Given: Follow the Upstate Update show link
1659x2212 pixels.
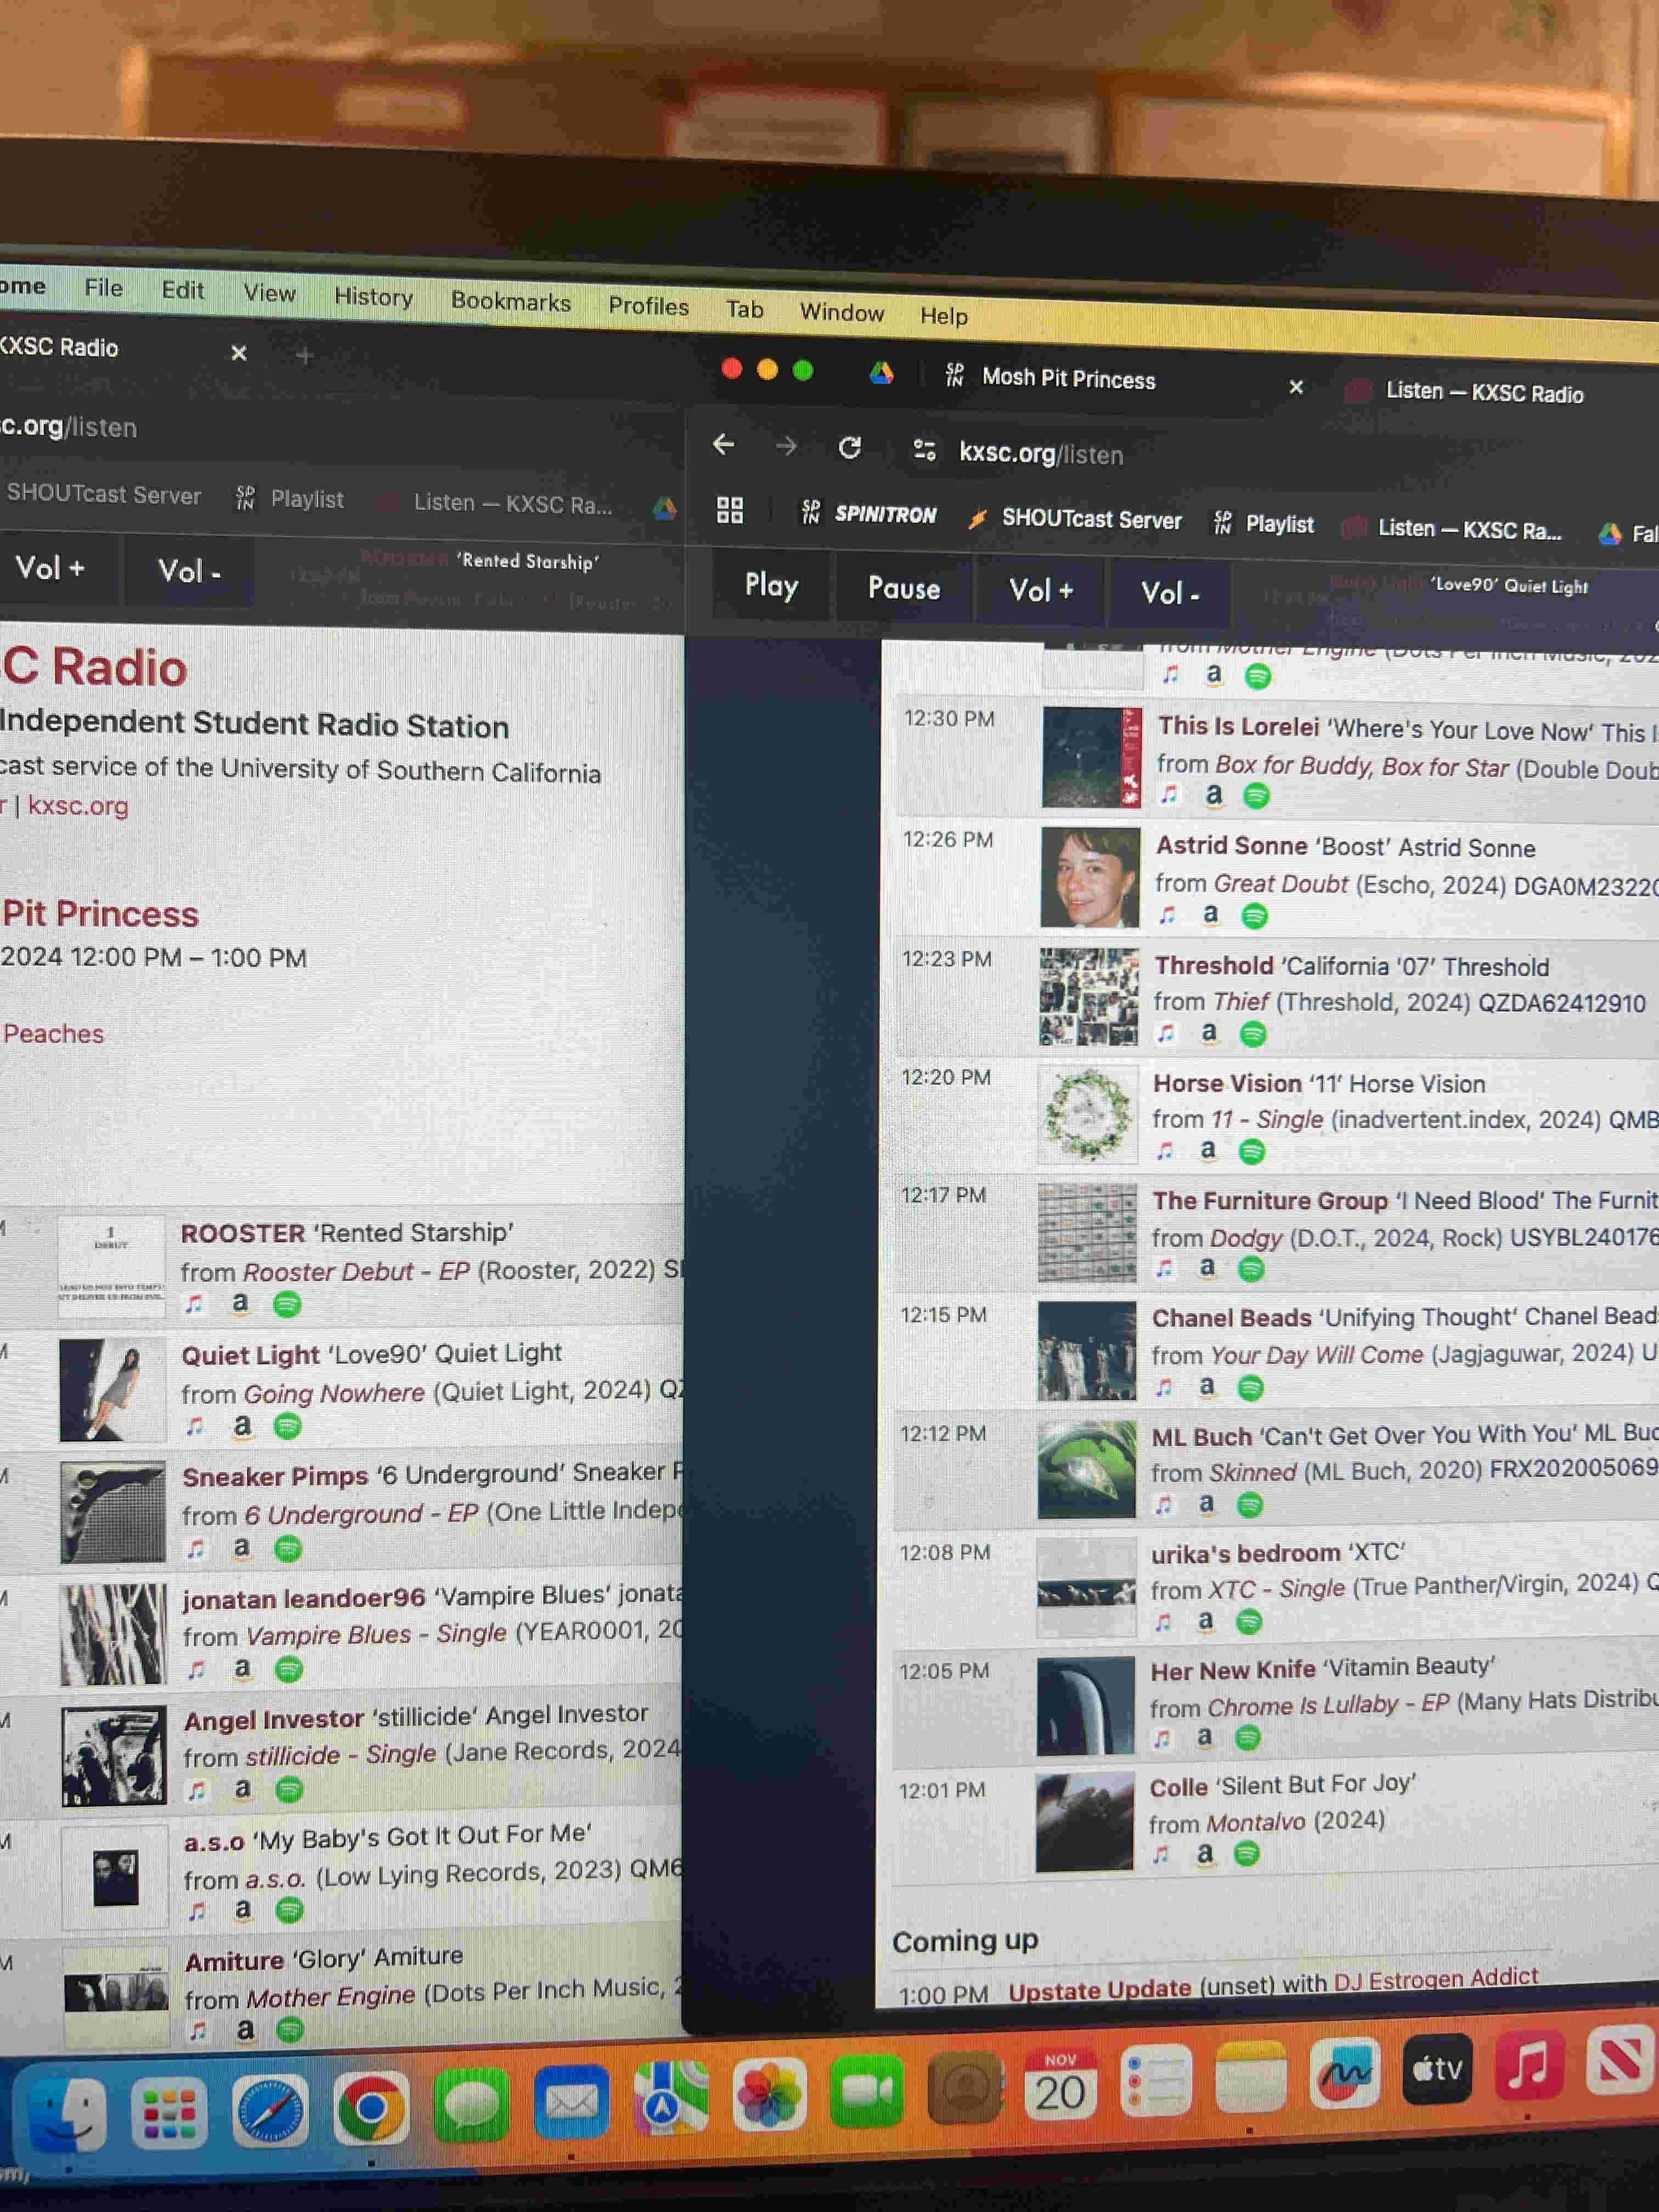Looking at the screenshot, I should tap(1099, 1989).
